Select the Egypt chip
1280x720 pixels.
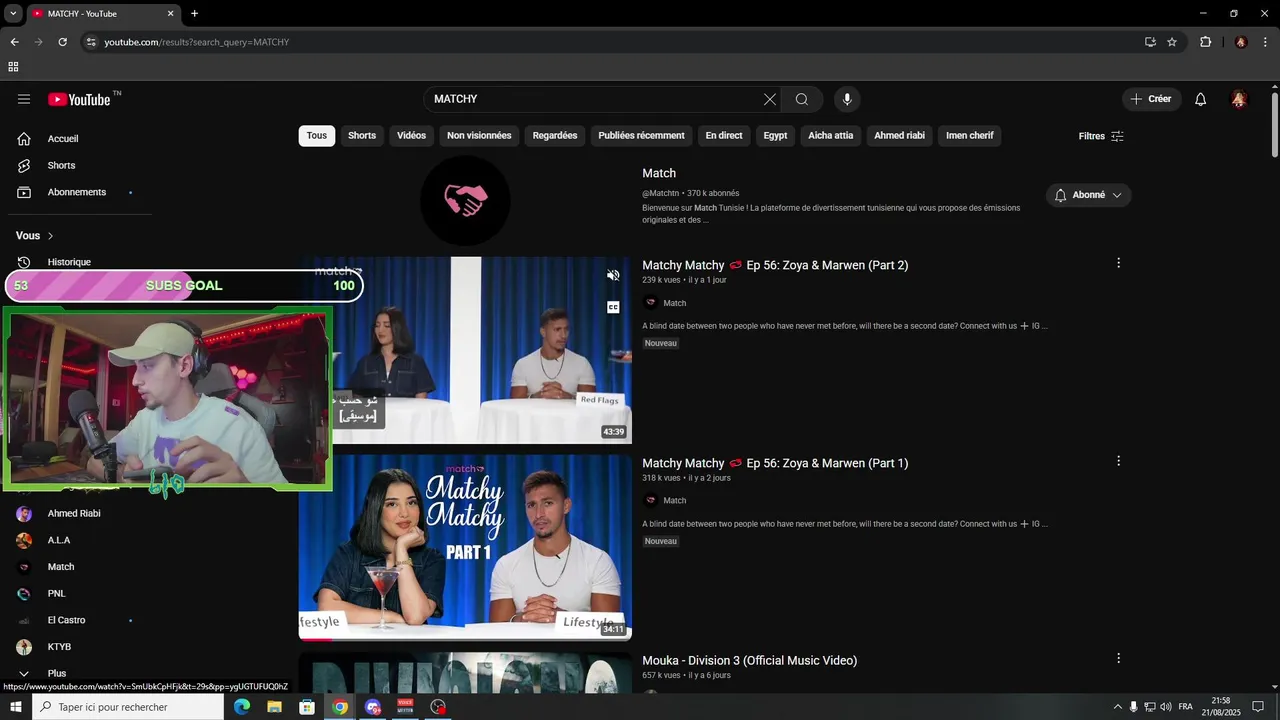[x=775, y=136]
